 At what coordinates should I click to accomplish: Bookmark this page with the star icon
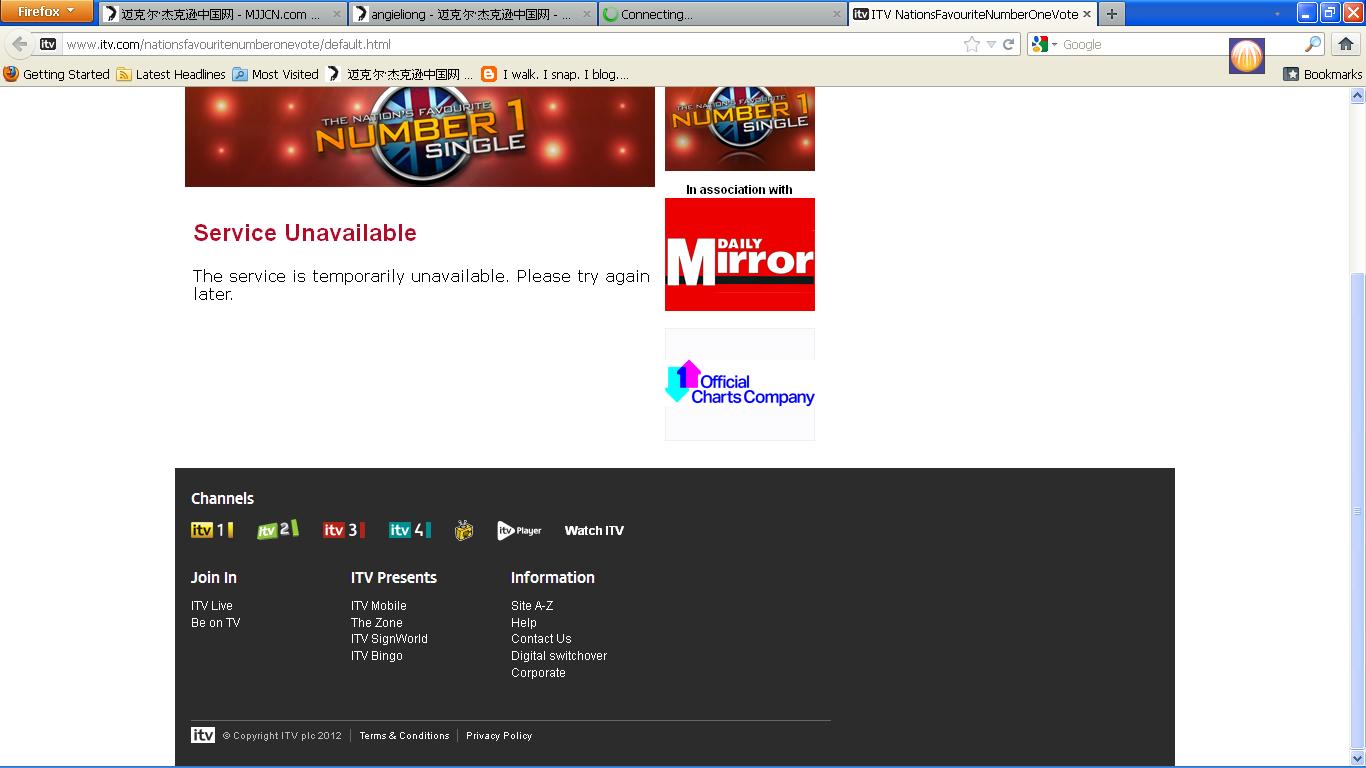[x=971, y=44]
